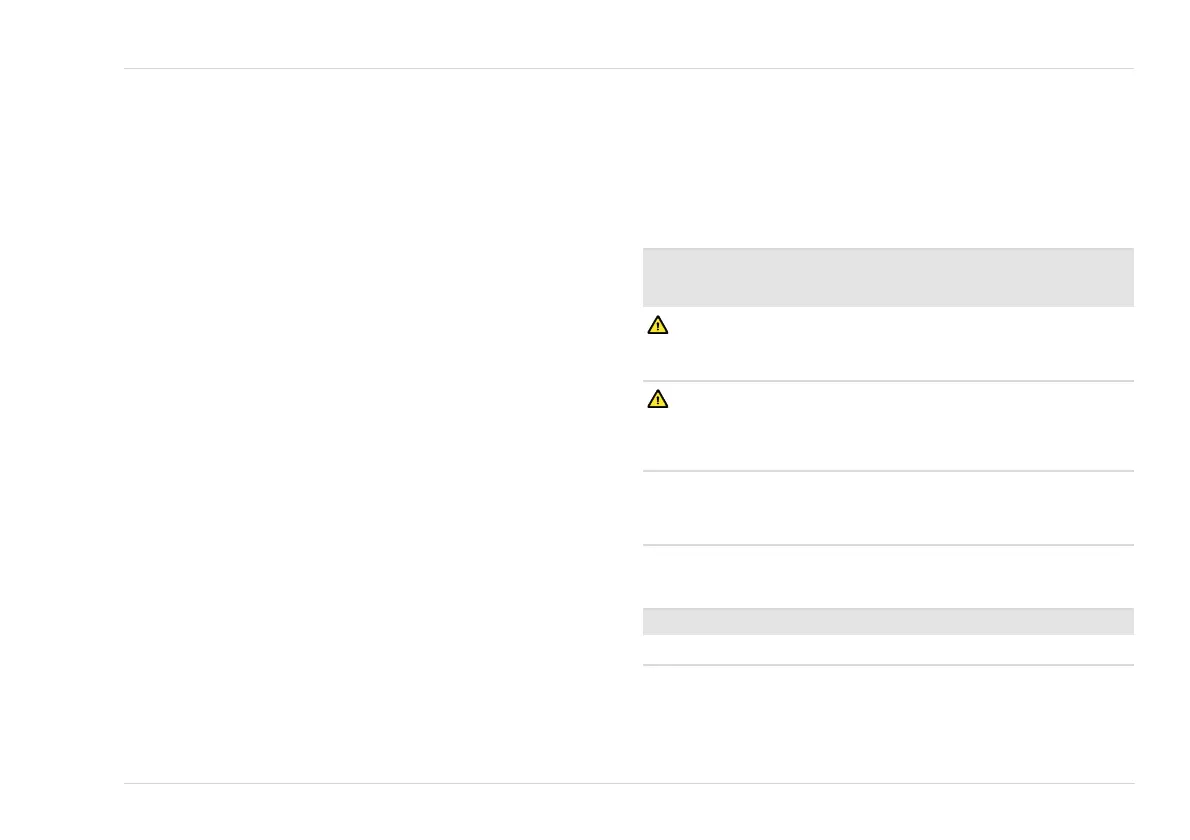
Task: Click the empty left column of the page
Action: 370,420
